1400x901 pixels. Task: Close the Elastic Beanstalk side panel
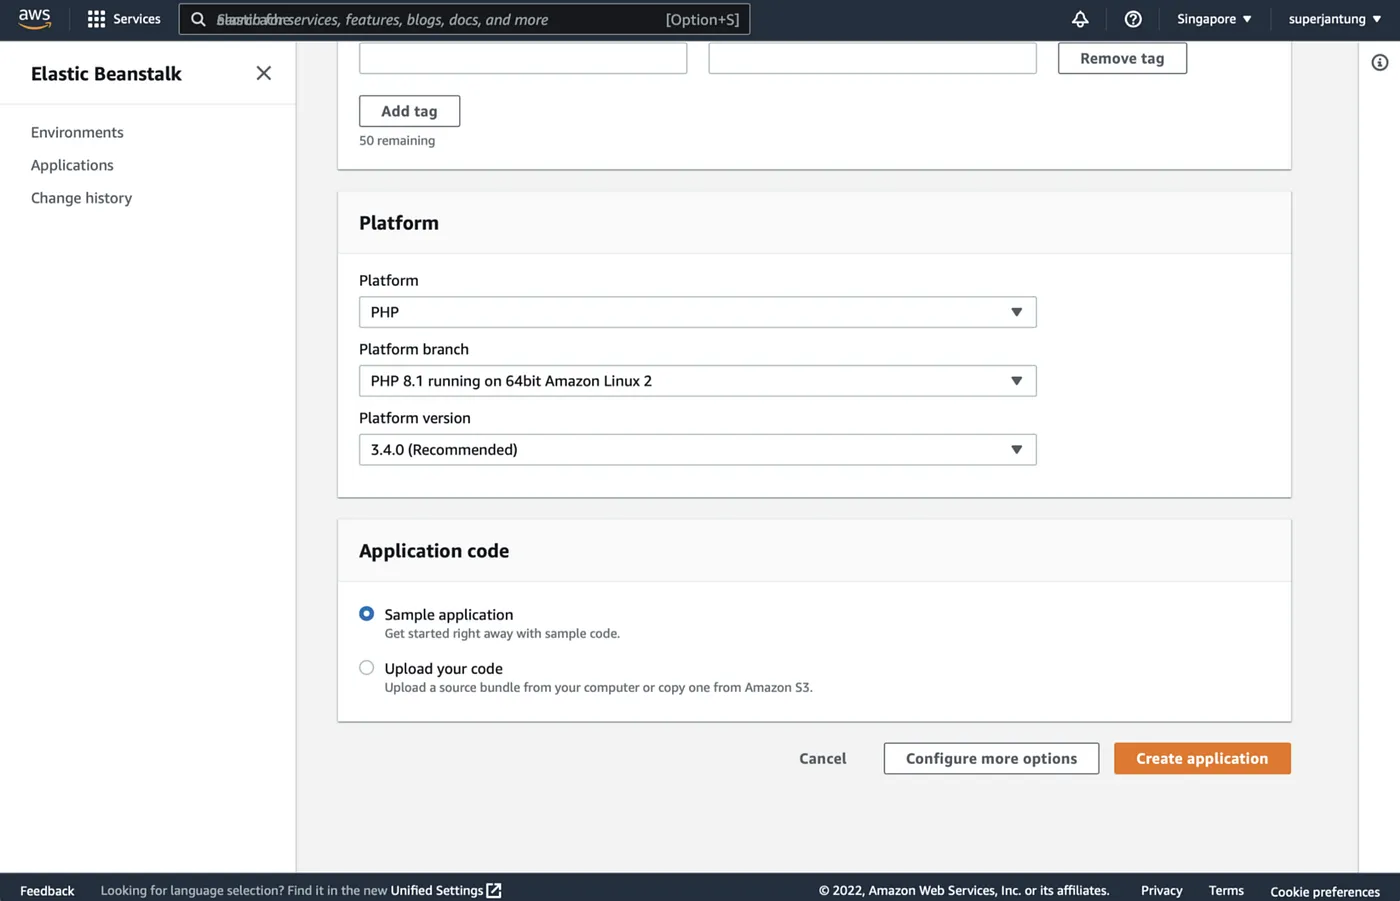coord(264,73)
